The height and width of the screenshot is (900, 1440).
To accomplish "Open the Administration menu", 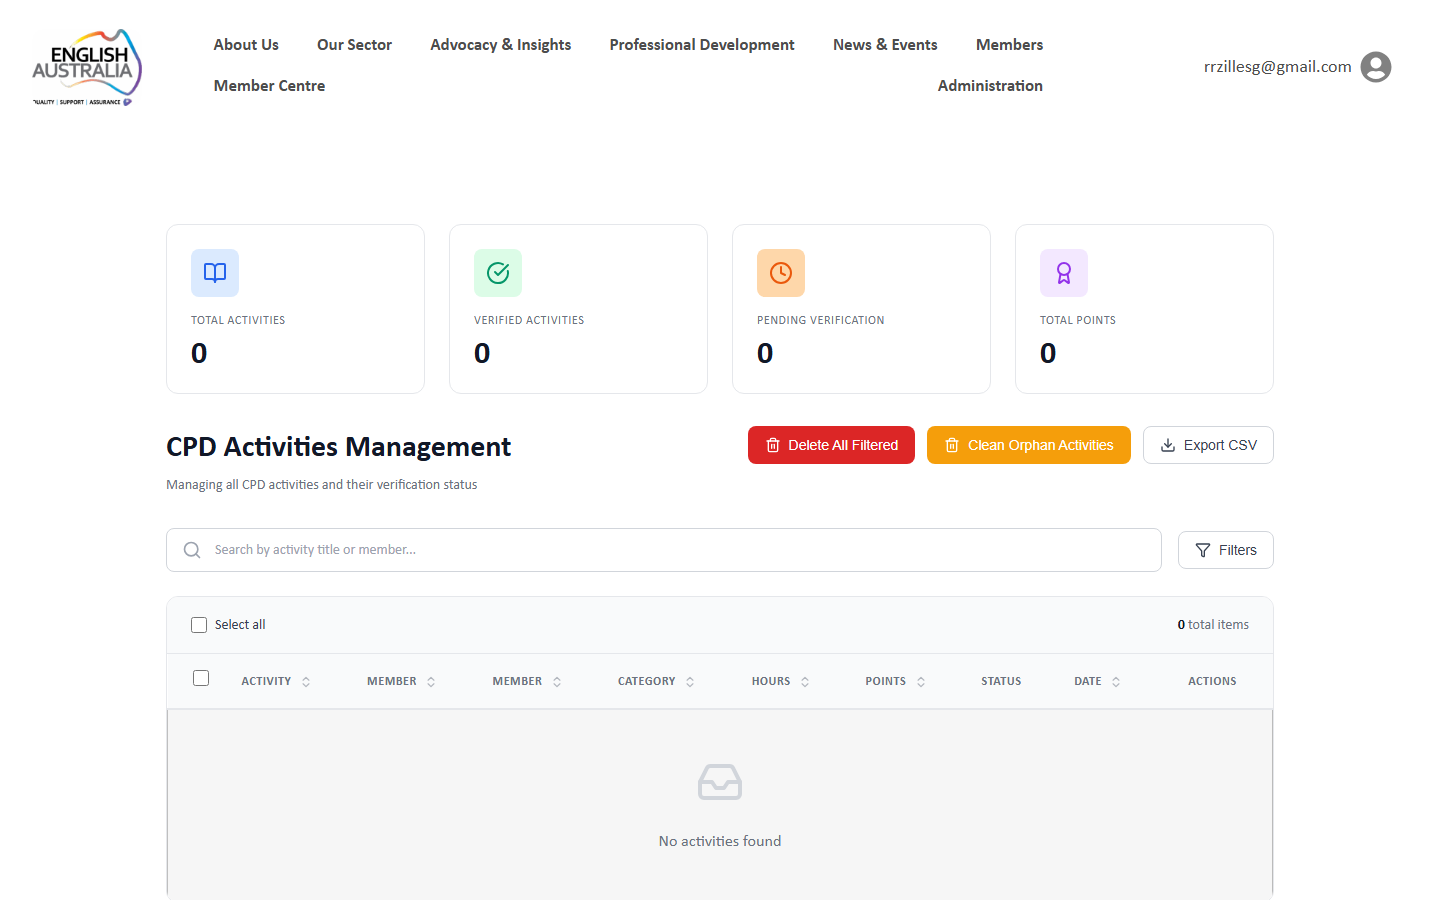I will point(990,86).
